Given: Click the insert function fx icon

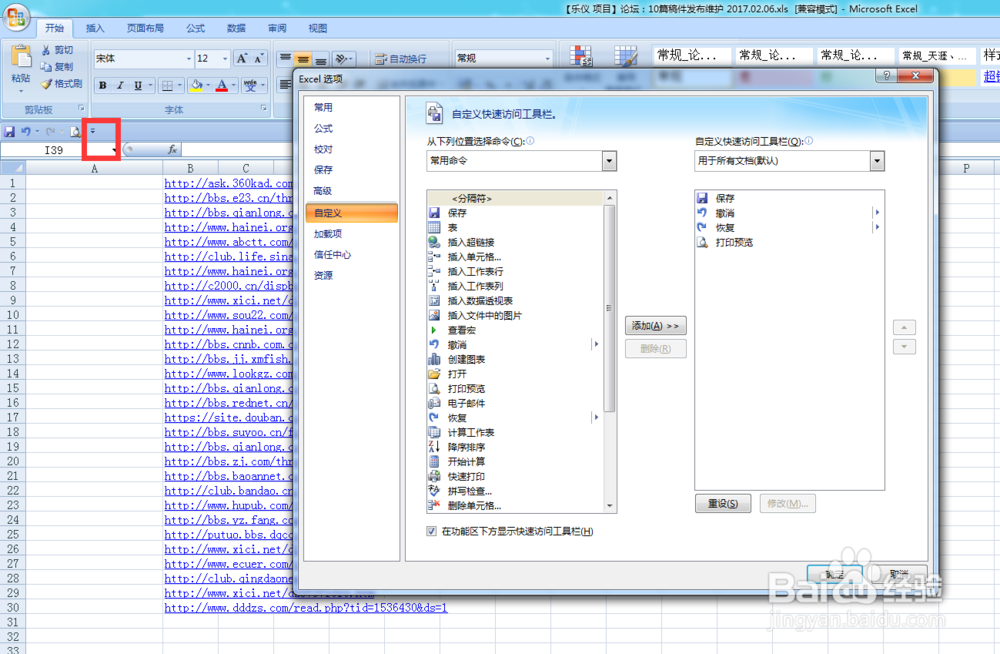Looking at the screenshot, I should coord(172,149).
